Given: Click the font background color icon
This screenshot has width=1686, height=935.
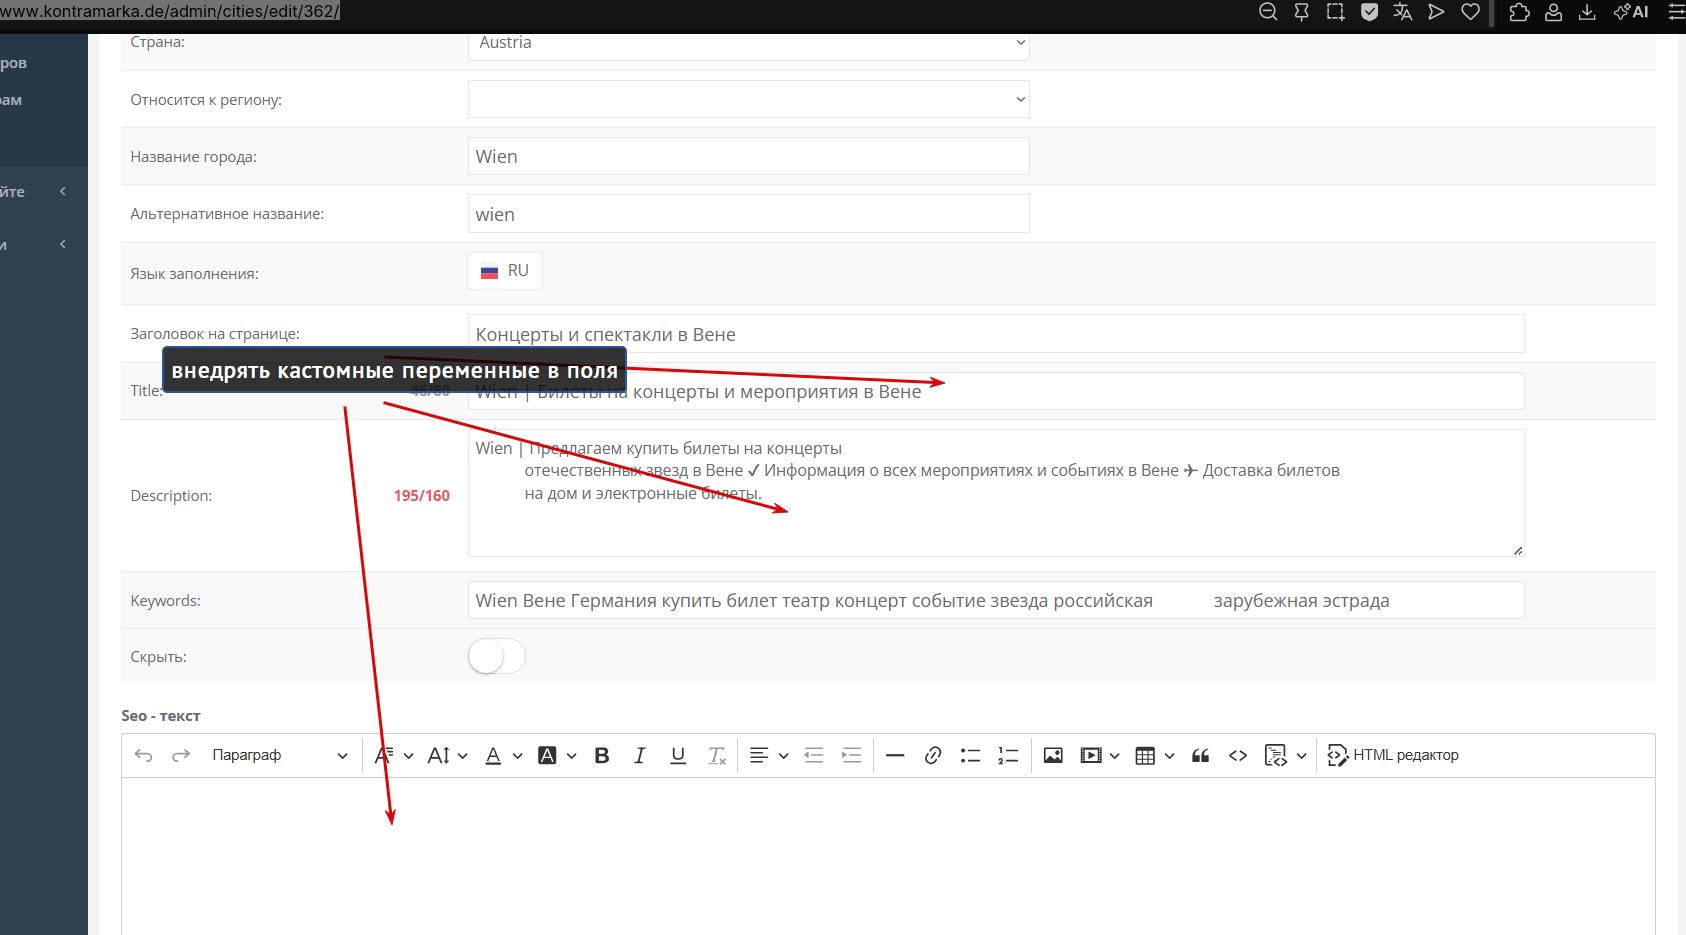Looking at the screenshot, I should (x=547, y=756).
